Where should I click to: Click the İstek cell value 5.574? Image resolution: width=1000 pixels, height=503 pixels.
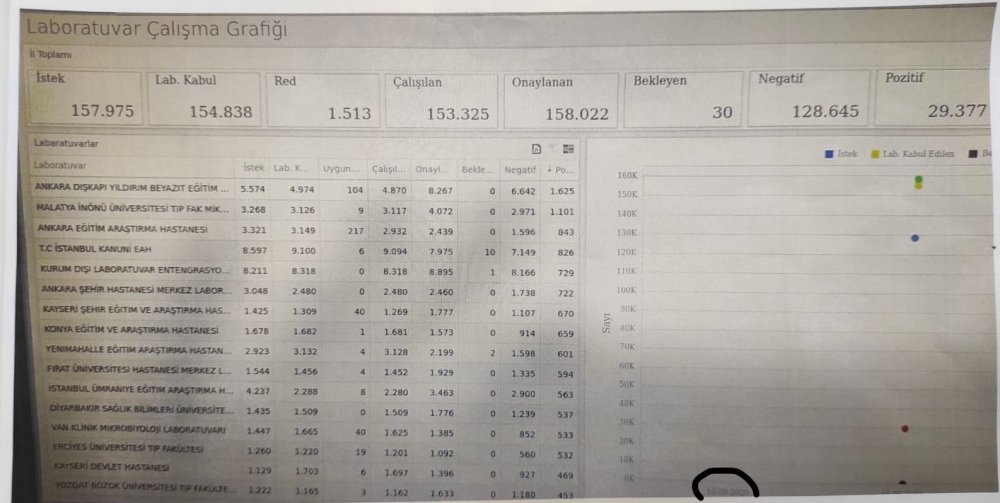pyautogui.click(x=253, y=189)
